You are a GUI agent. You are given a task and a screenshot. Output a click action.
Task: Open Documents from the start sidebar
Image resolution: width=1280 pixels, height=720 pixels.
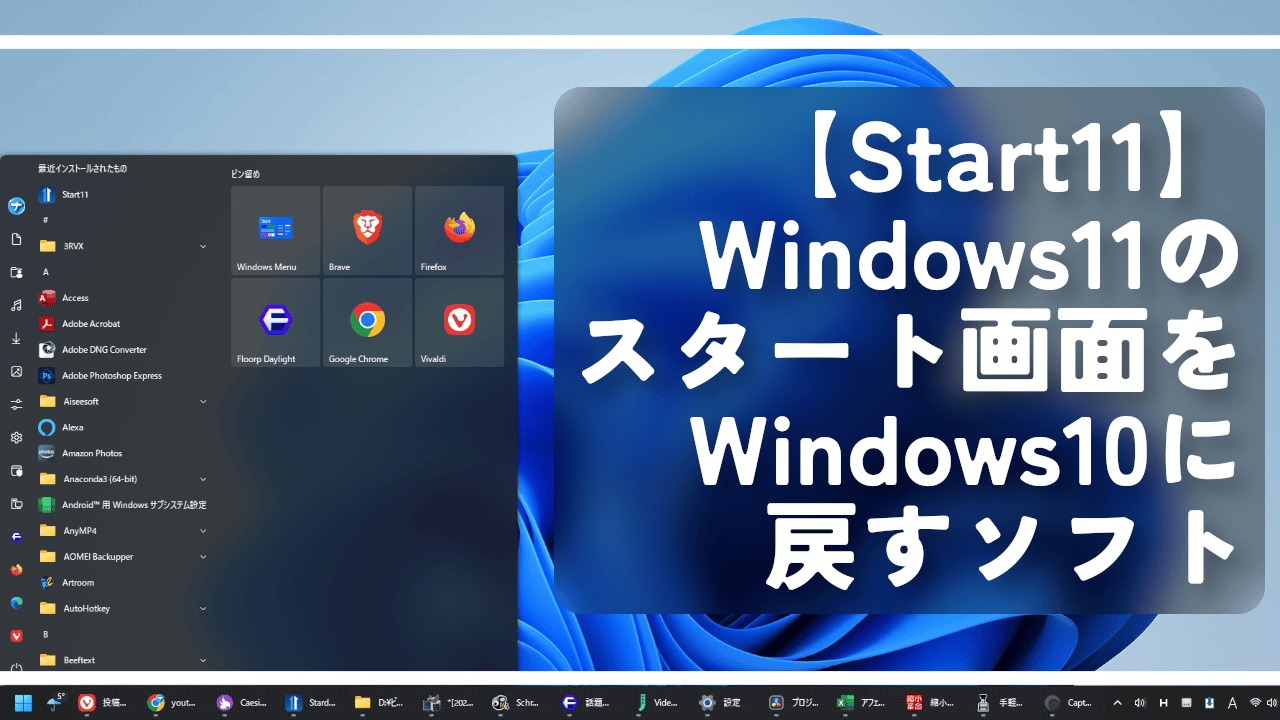[x=16, y=239]
